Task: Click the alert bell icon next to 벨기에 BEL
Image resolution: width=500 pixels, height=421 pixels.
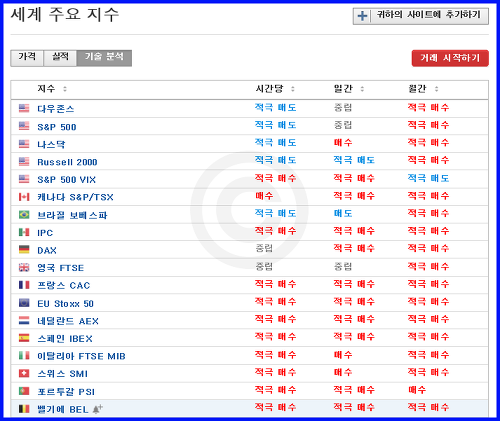Action: point(97,409)
